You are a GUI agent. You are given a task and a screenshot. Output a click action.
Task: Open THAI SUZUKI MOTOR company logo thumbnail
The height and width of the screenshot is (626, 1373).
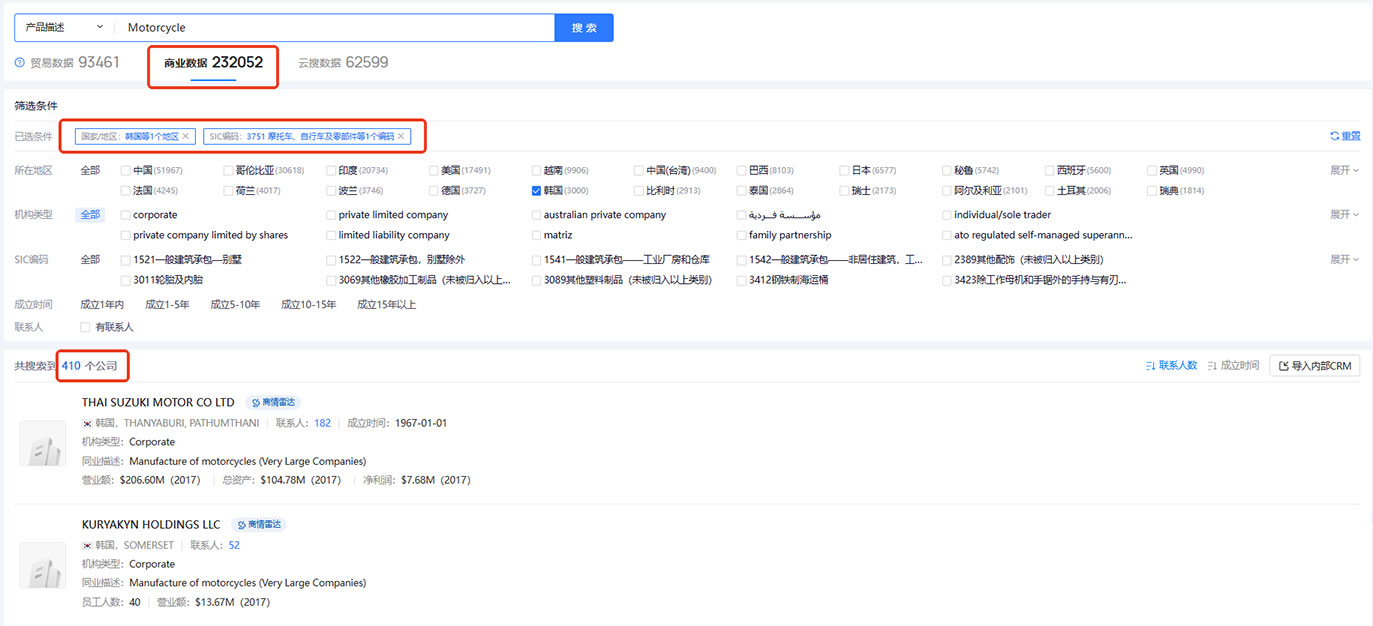[x=43, y=443]
